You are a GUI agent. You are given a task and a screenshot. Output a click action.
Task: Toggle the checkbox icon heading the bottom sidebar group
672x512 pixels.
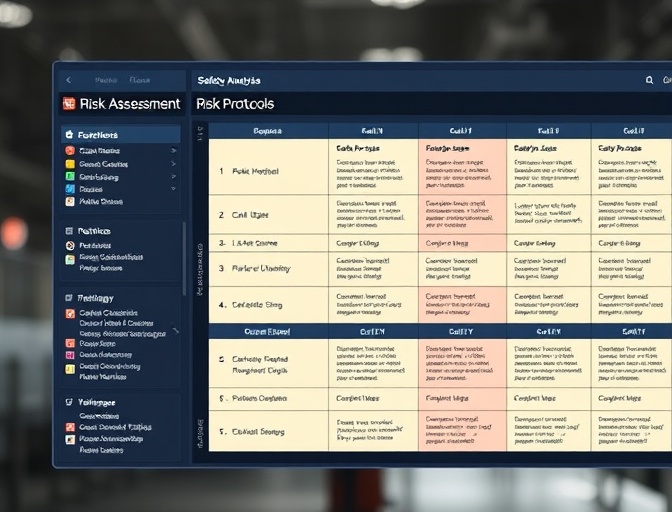[x=69, y=402]
